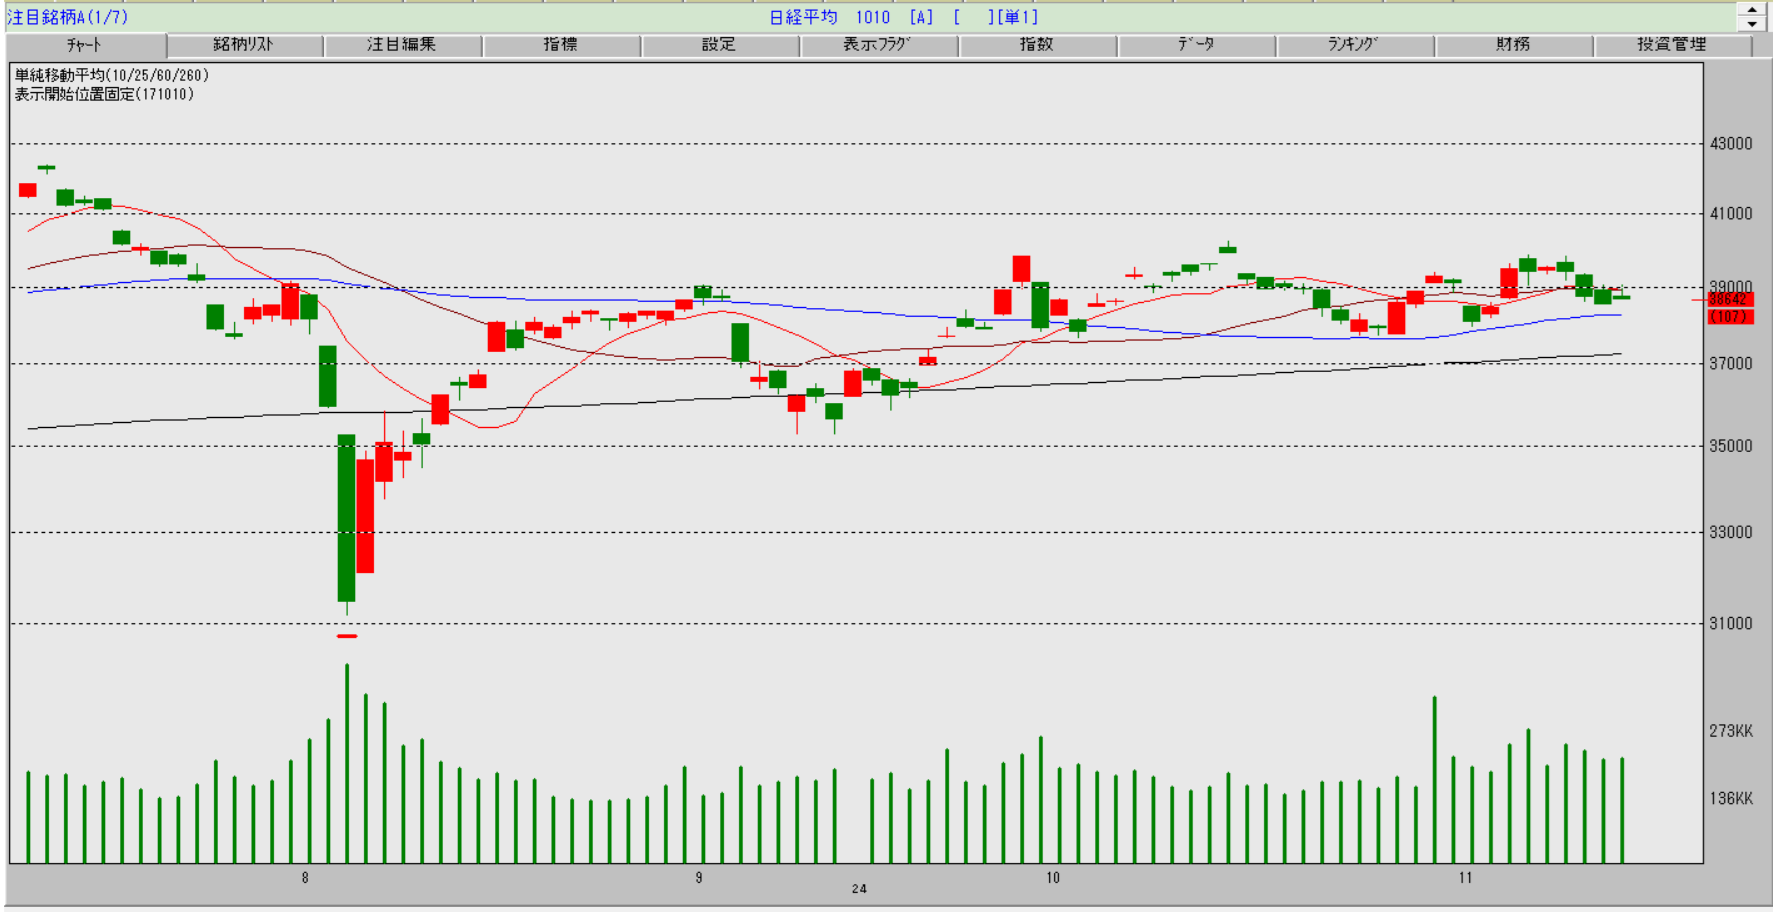Click the up arrow stepper at top right
Image resolution: width=1773 pixels, height=912 pixels.
tap(1752, 10)
